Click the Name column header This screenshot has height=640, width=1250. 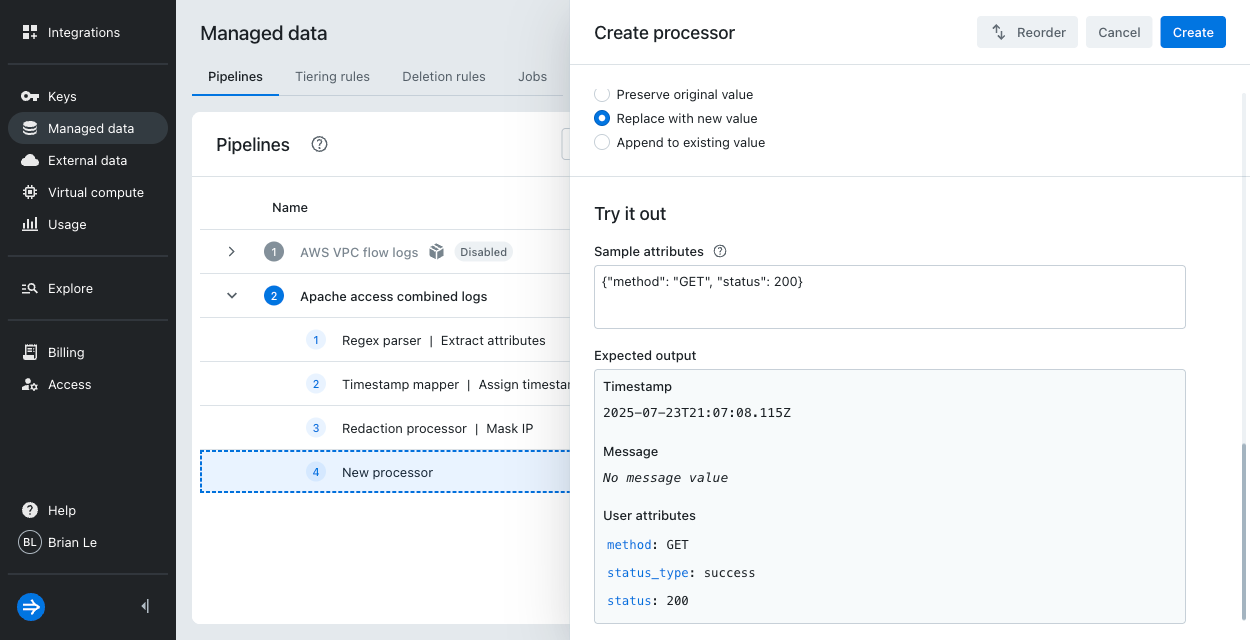coord(290,207)
